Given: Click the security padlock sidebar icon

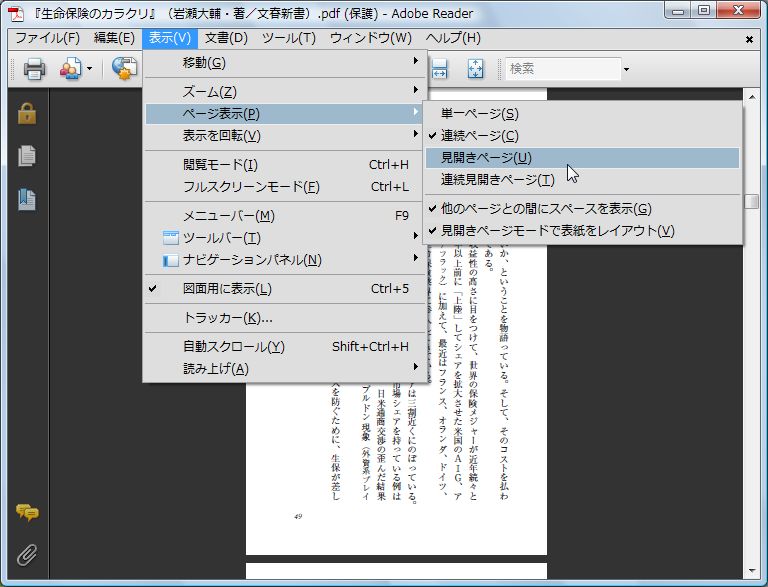Looking at the screenshot, I should pos(27,114).
